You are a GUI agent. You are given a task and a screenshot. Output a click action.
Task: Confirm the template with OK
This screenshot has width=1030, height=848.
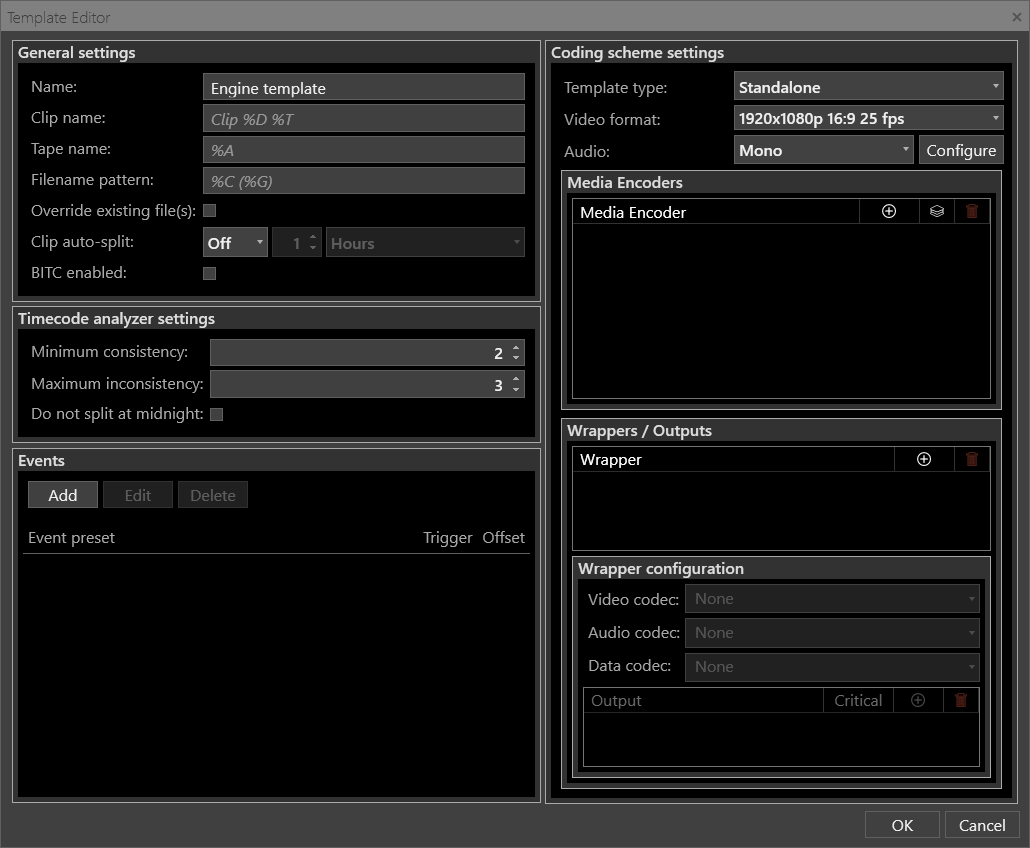coord(902,825)
